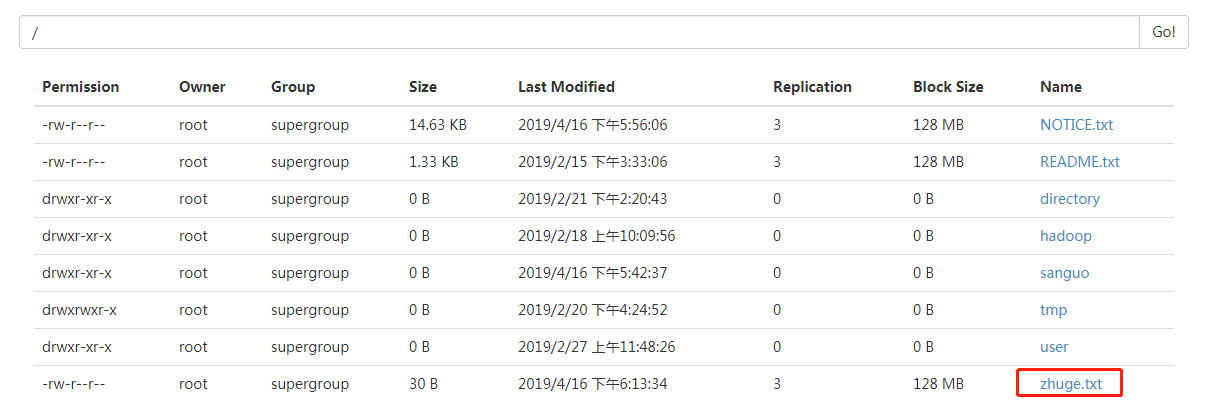Screen dimensions: 1215x409
Task: Click the 14.63 KB size cell
Action: point(438,125)
